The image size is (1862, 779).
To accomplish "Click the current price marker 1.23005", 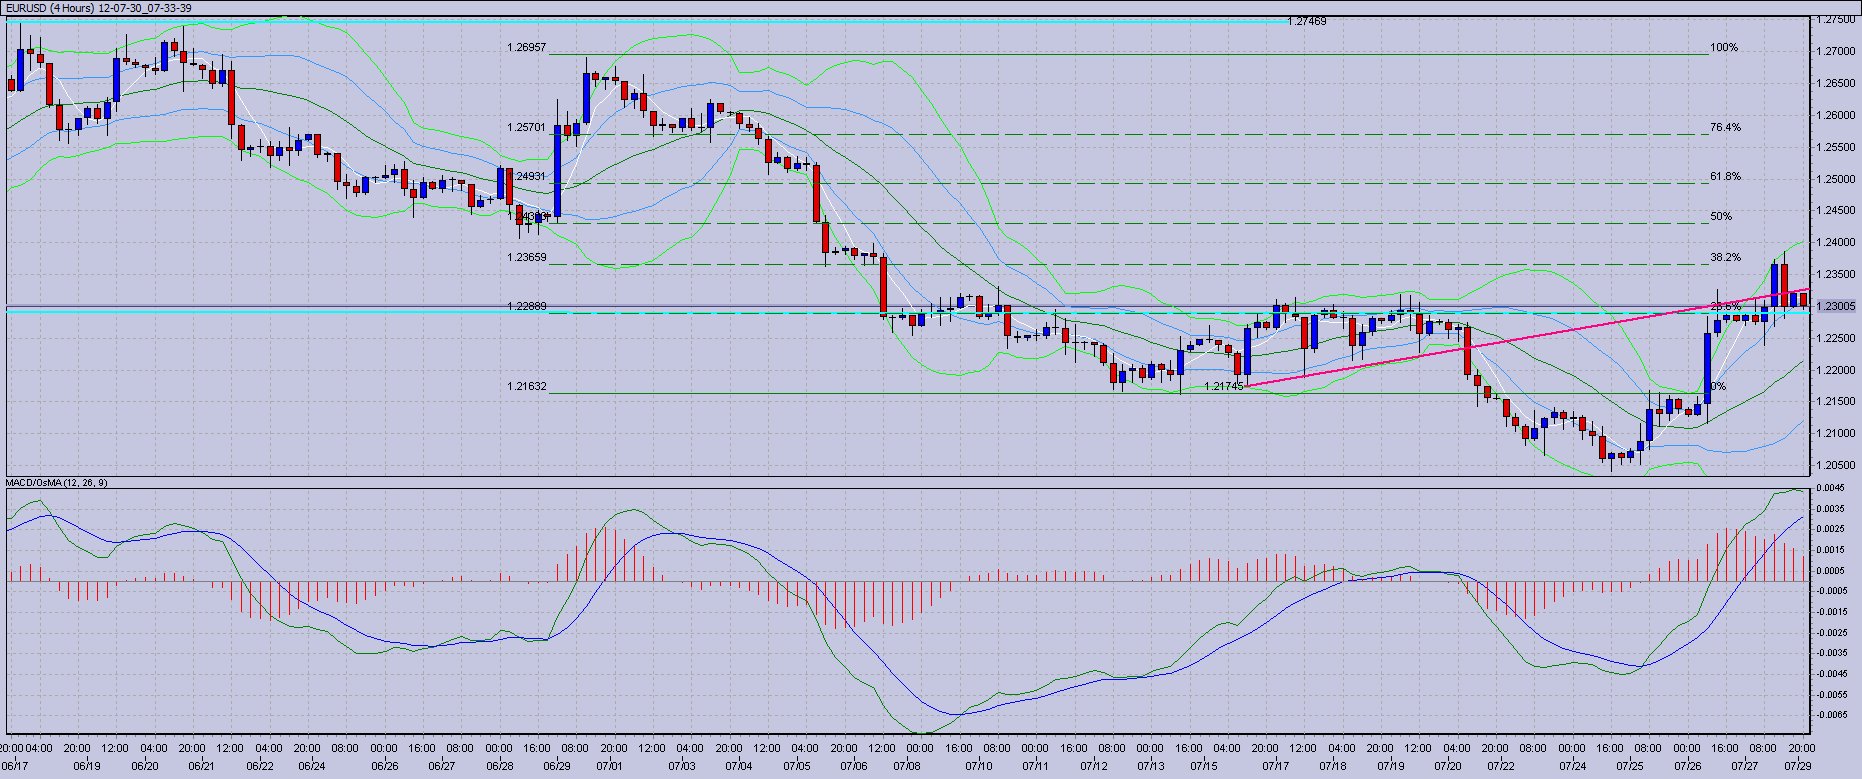I will point(1836,307).
